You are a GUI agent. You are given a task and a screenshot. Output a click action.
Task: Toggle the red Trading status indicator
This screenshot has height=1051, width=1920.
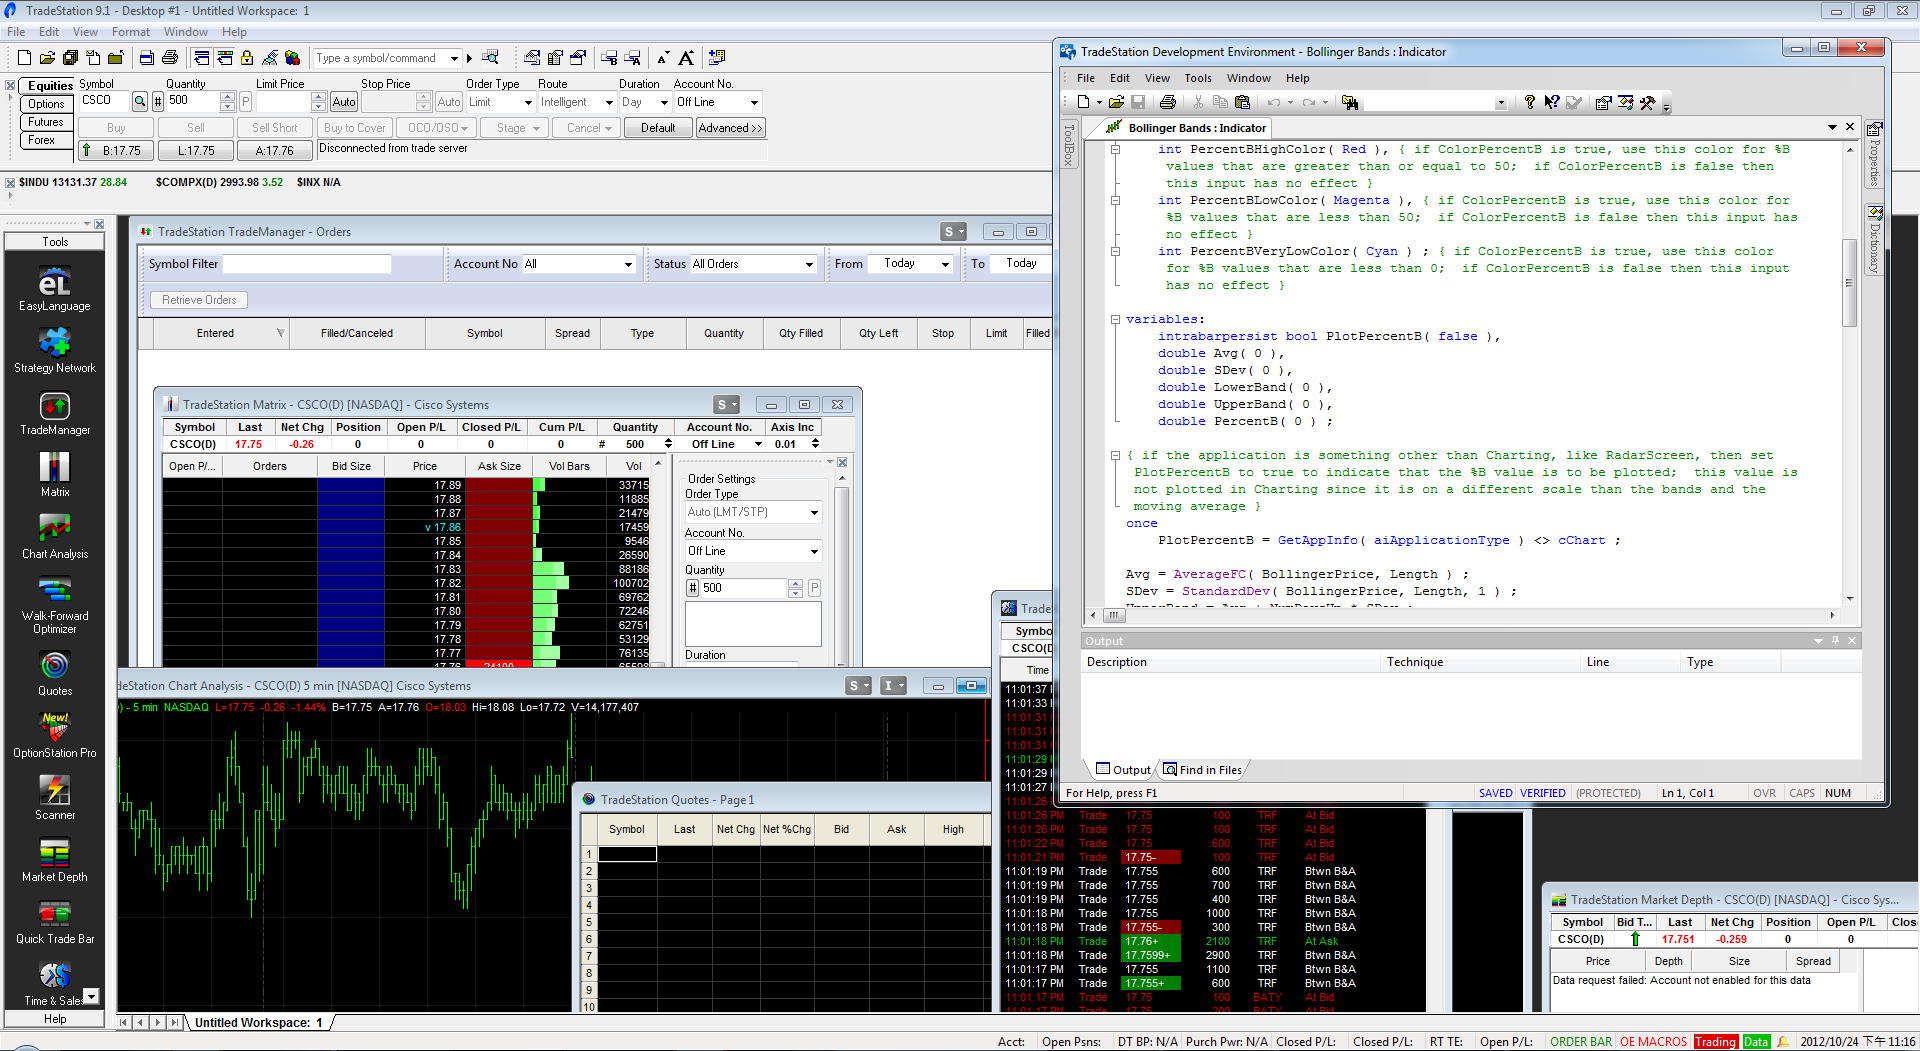[1716, 1041]
